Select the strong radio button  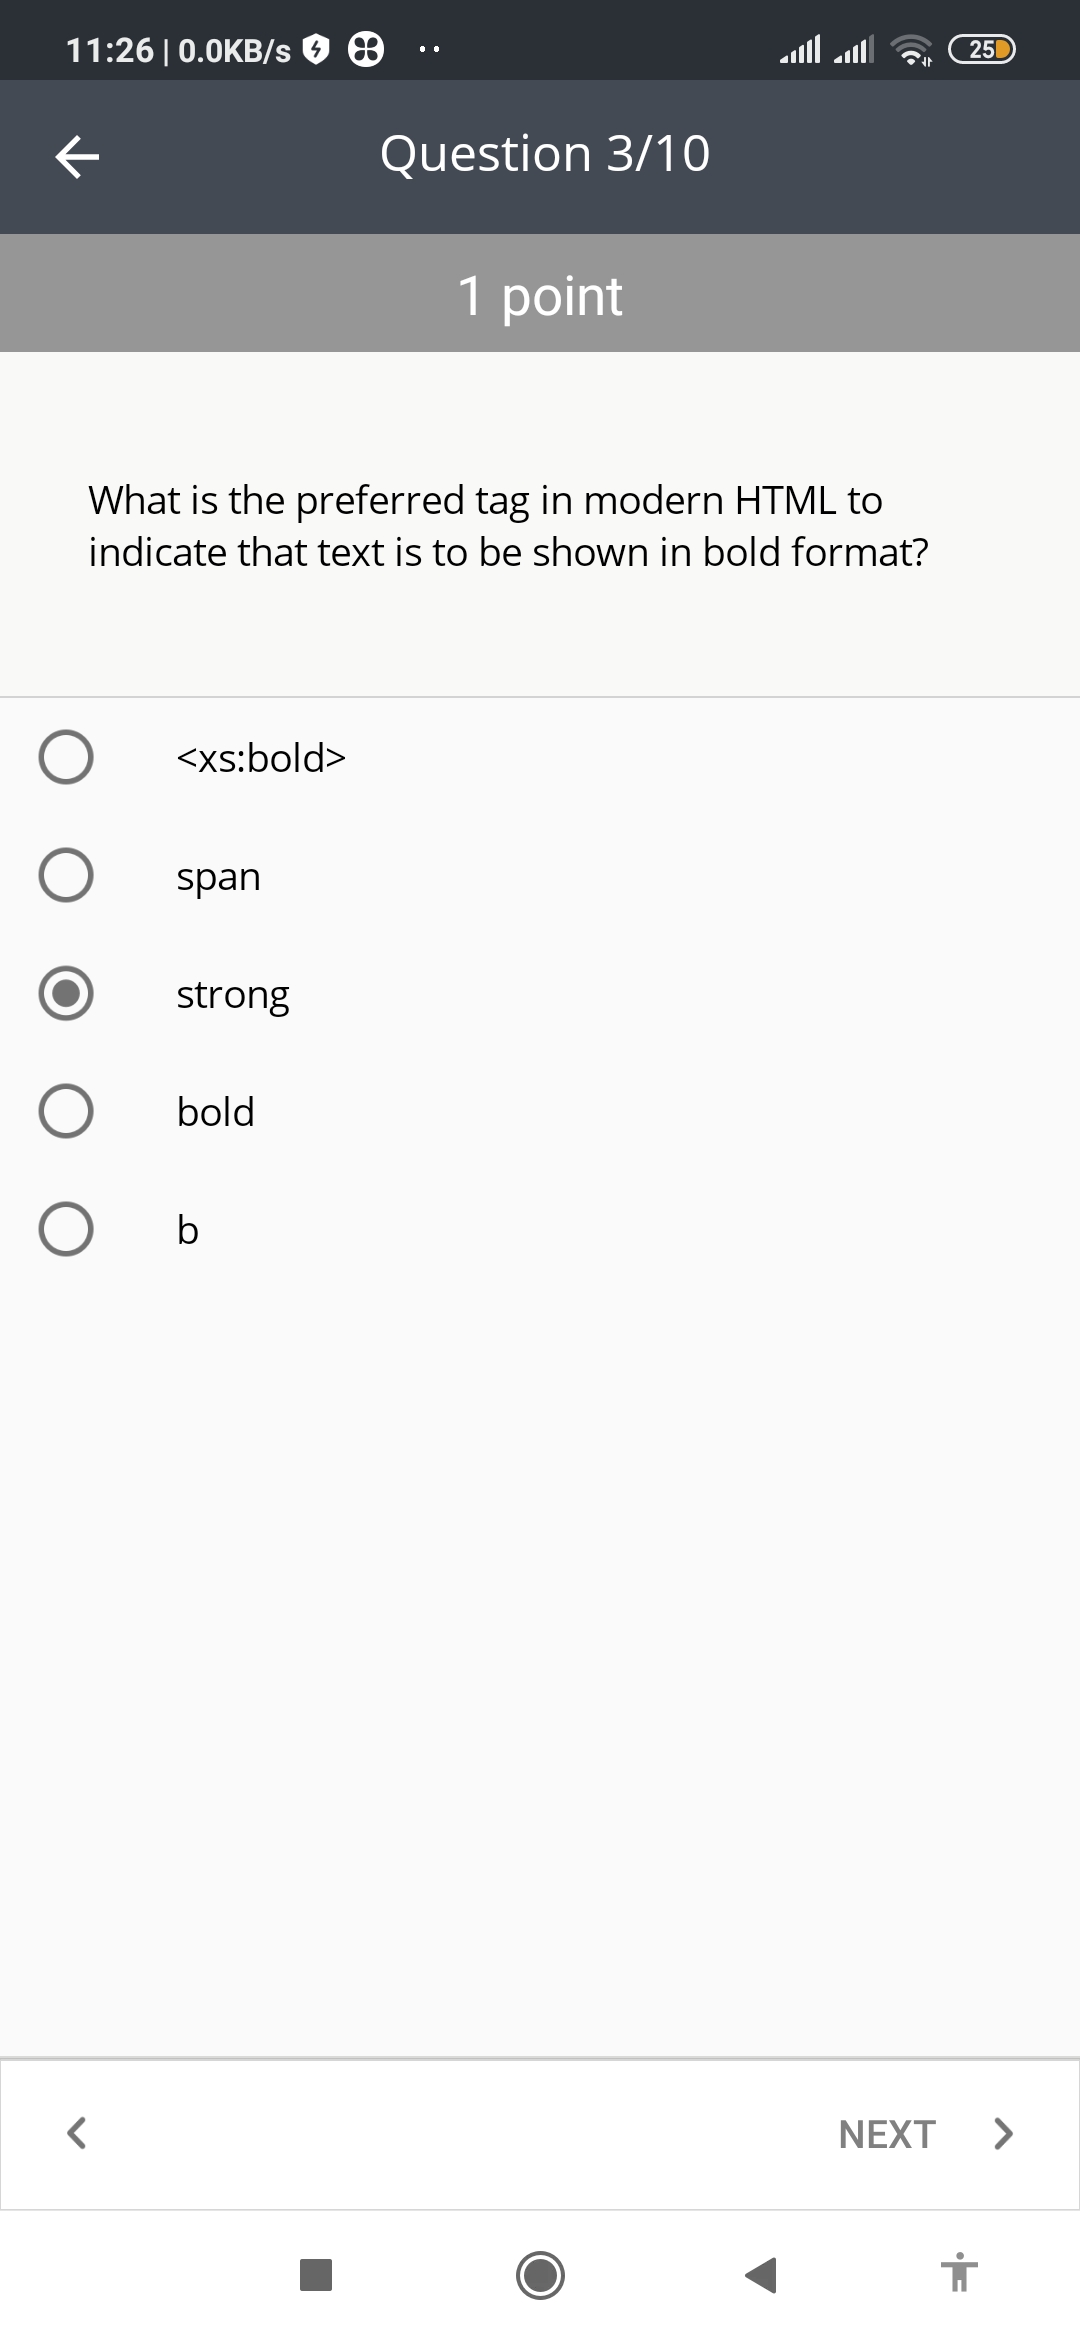[x=66, y=993]
